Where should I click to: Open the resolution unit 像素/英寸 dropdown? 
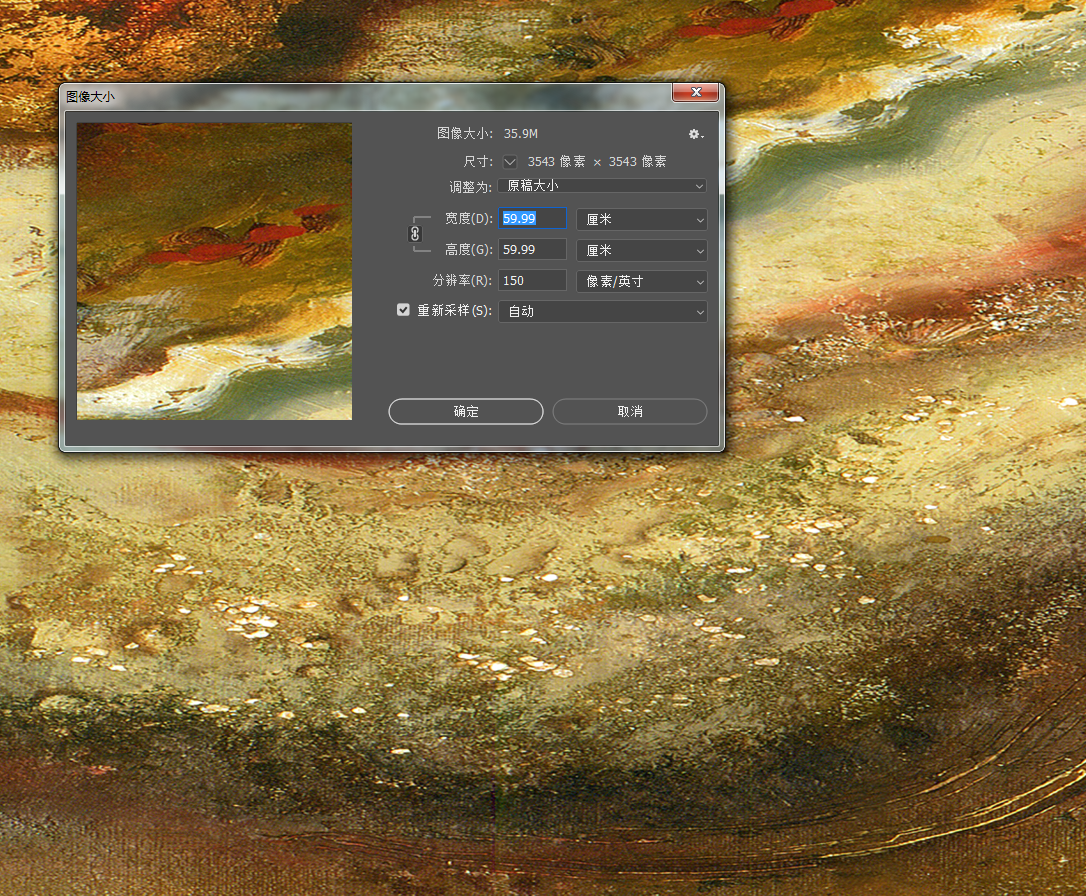point(641,281)
